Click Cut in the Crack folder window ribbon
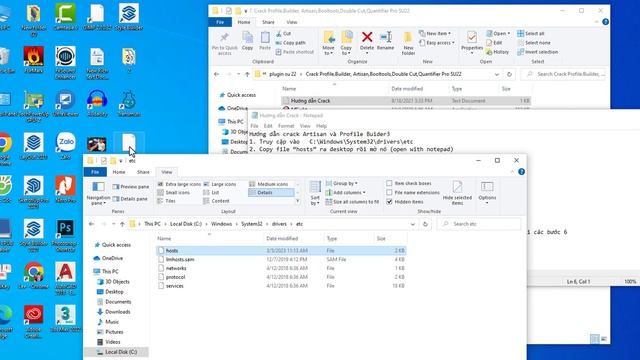Viewport: 640px width, 360px height. (x=283, y=33)
